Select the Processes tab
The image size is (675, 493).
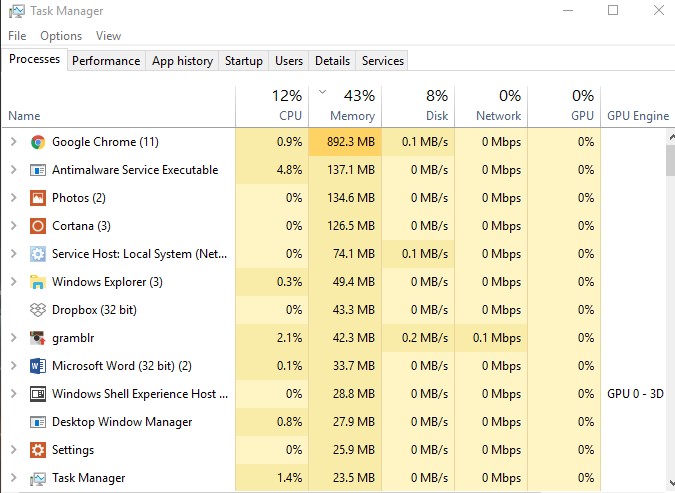34,59
